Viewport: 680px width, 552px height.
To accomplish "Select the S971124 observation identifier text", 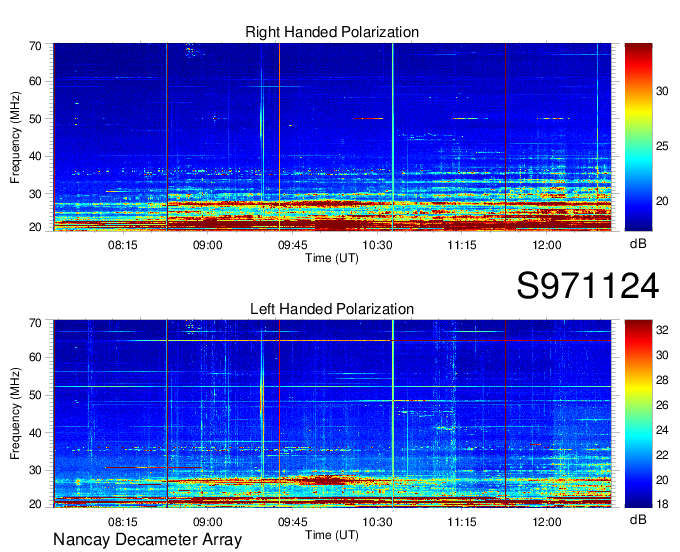I will point(588,286).
